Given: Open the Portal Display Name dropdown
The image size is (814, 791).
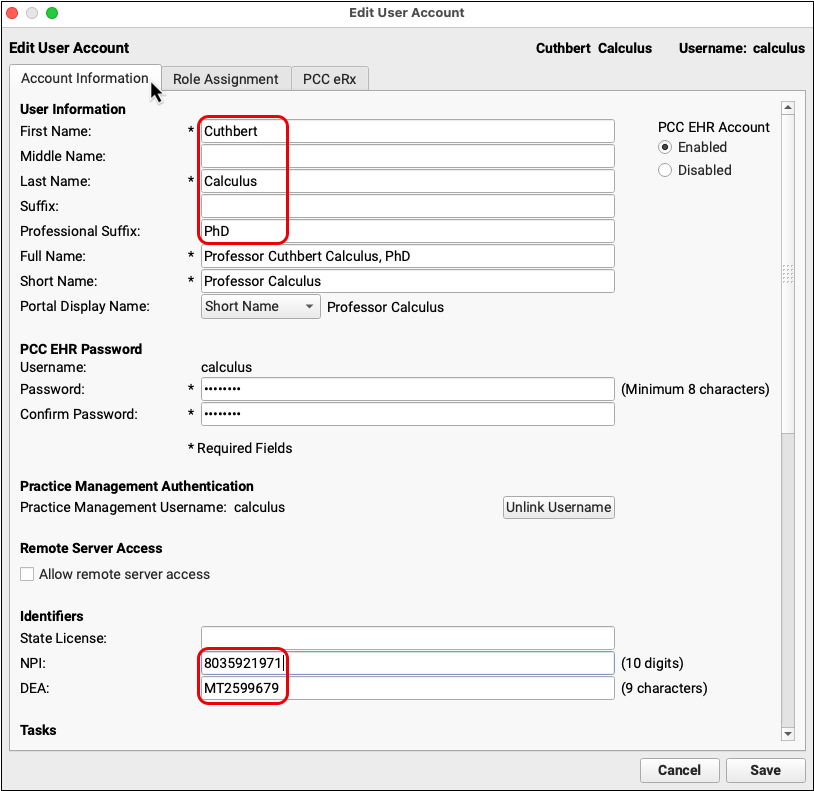Looking at the screenshot, I should point(260,307).
